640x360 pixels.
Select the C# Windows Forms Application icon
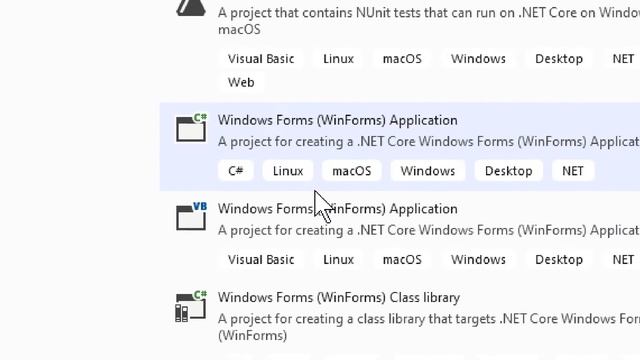[x=191, y=128]
